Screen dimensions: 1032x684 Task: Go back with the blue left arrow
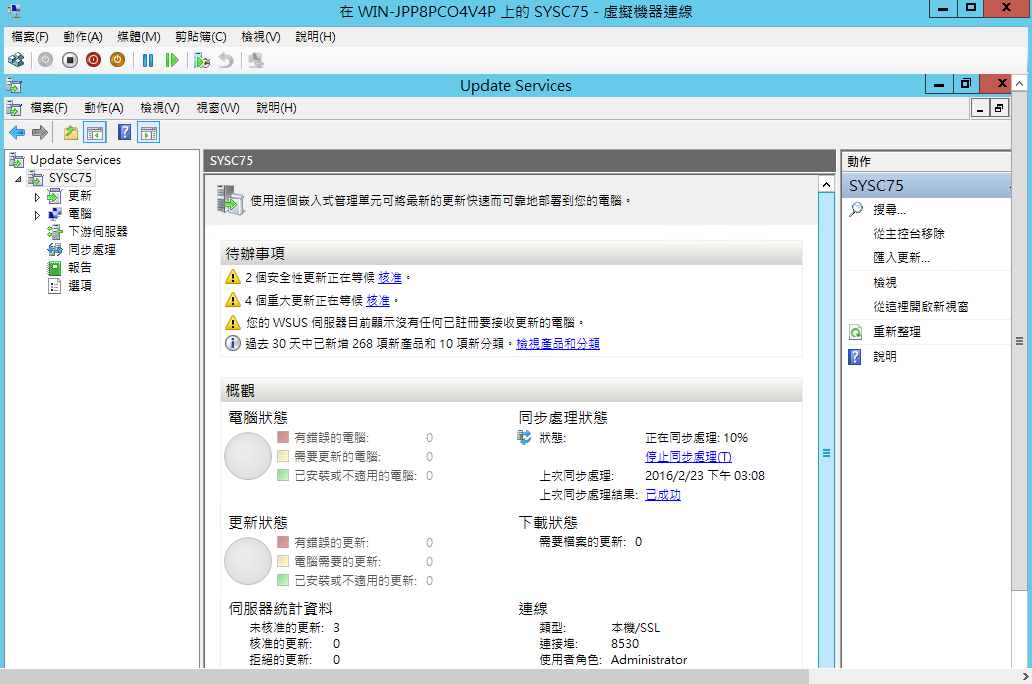tap(17, 133)
